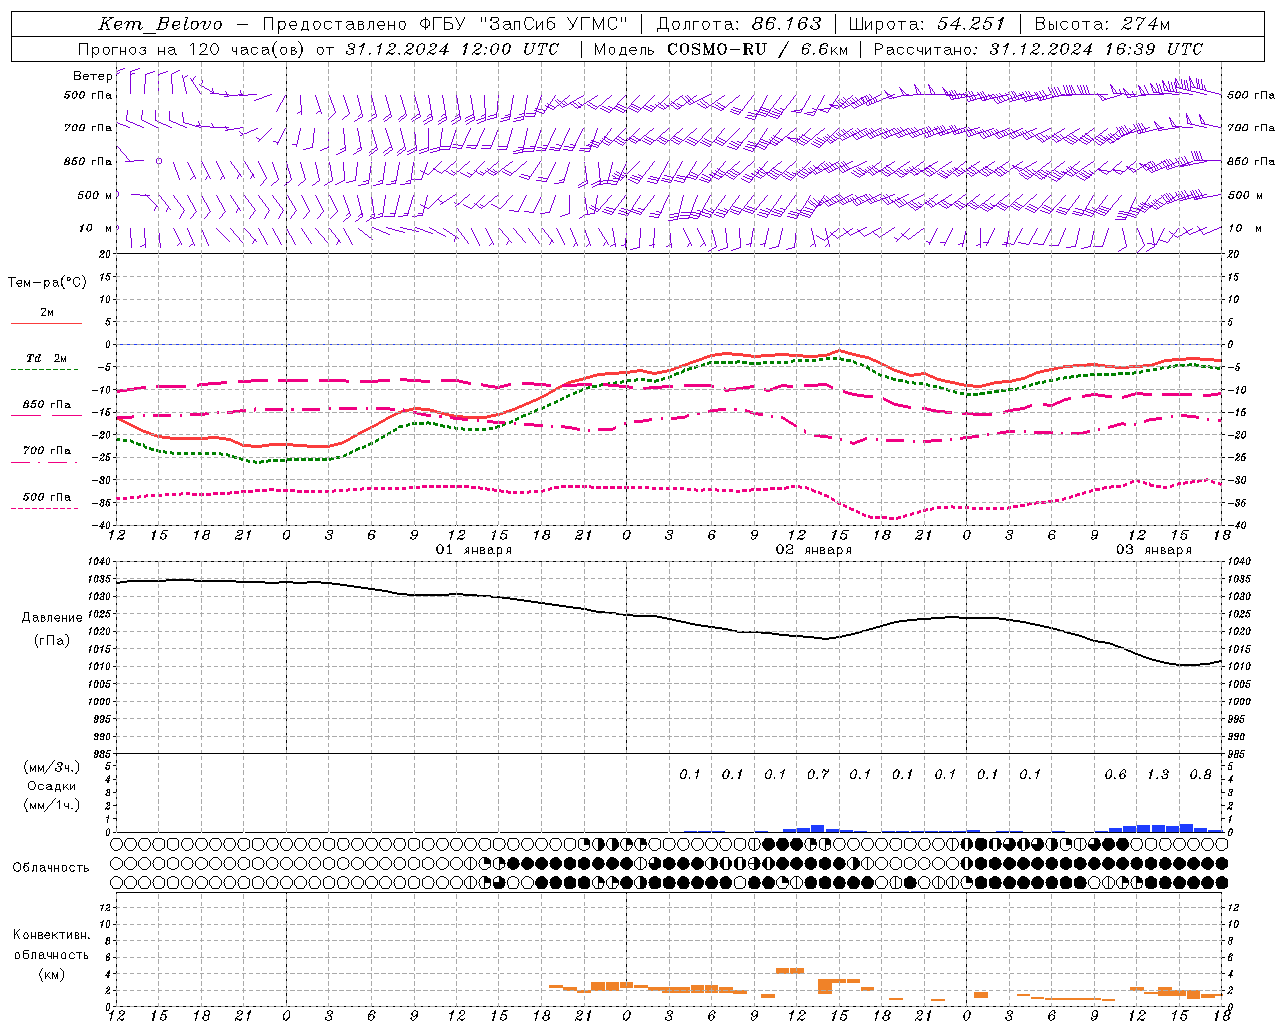Viewport: 1280px width, 1024px height.
Task: Click the '850 гПа' temperature legend entry
Action: pos(47,405)
